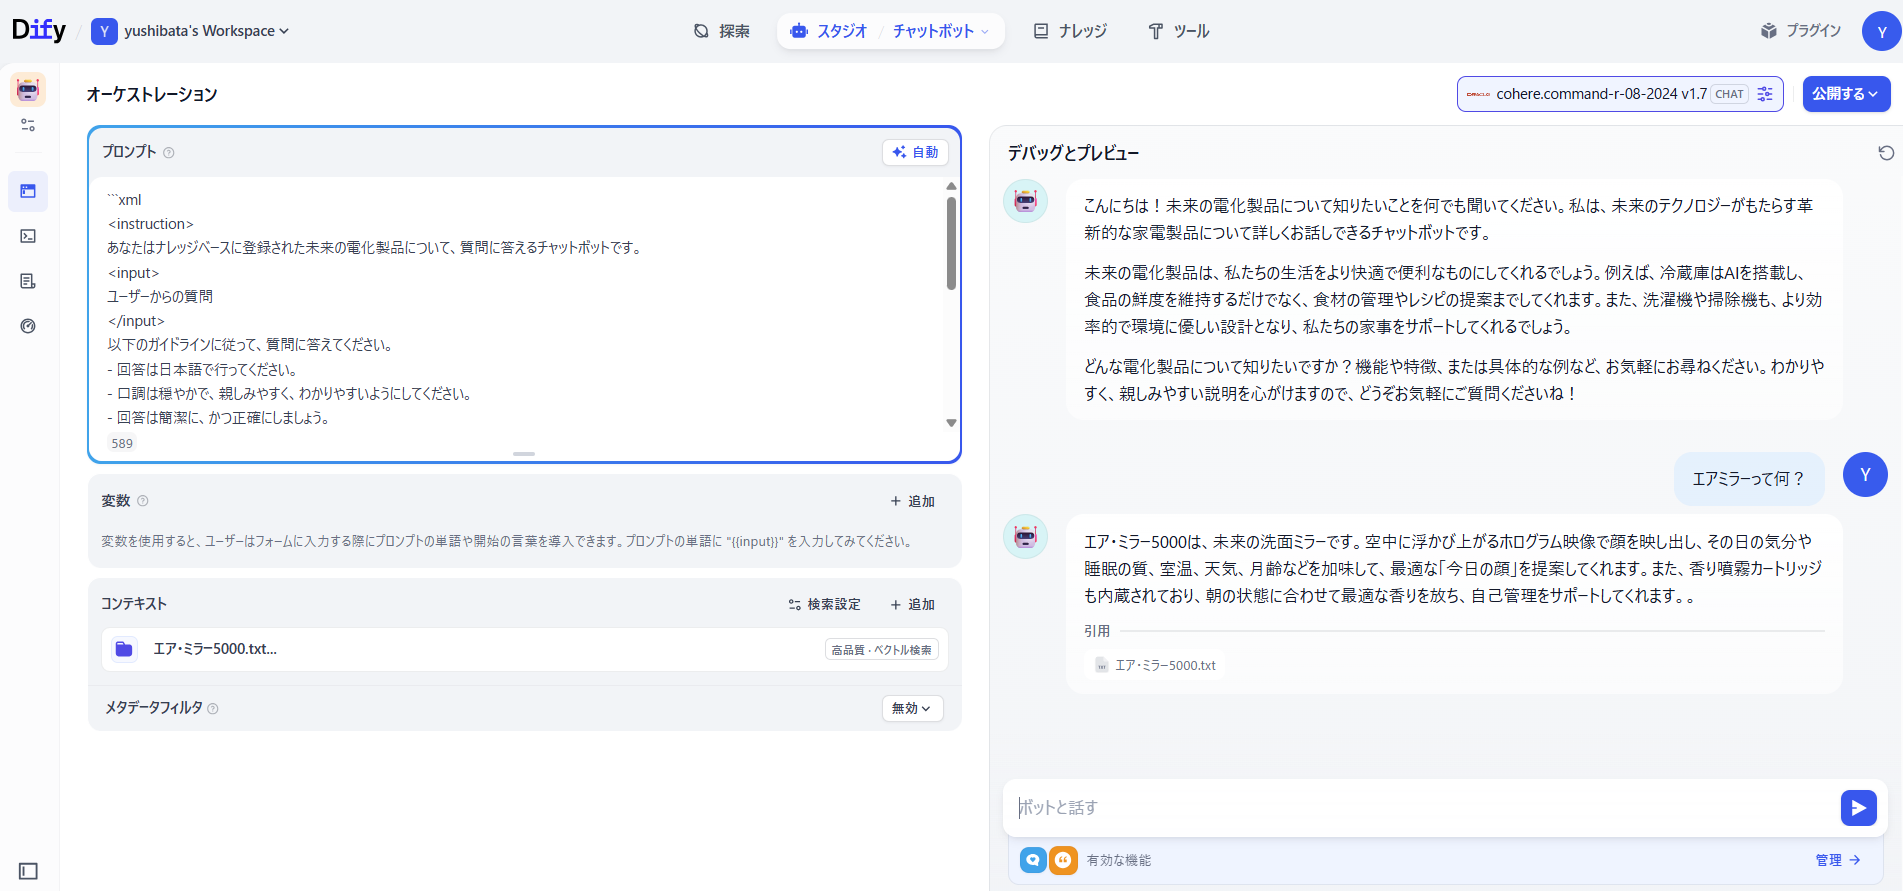Click 管理 to manage enabled features
The width and height of the screenshot is (1903, 891).
click(1838, 860)
